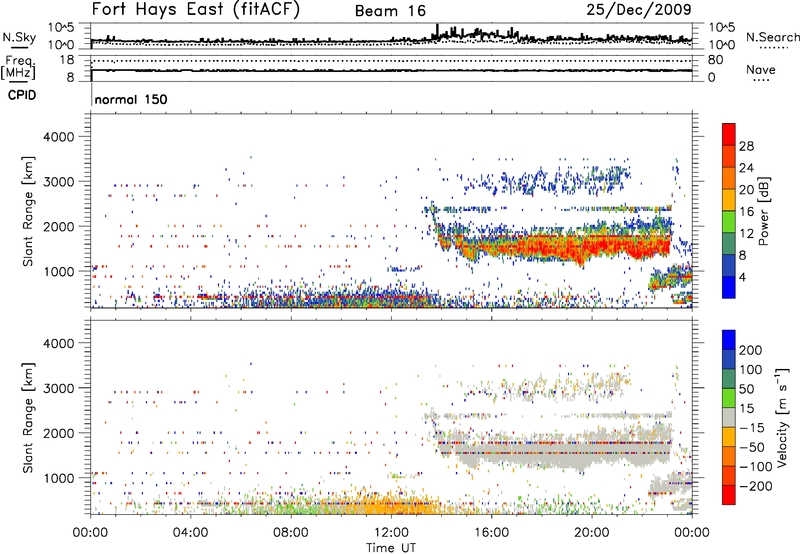Select the "50" velocity colorbar label
800x554 pixels.
pyautogui.click(x=746, y=389)
